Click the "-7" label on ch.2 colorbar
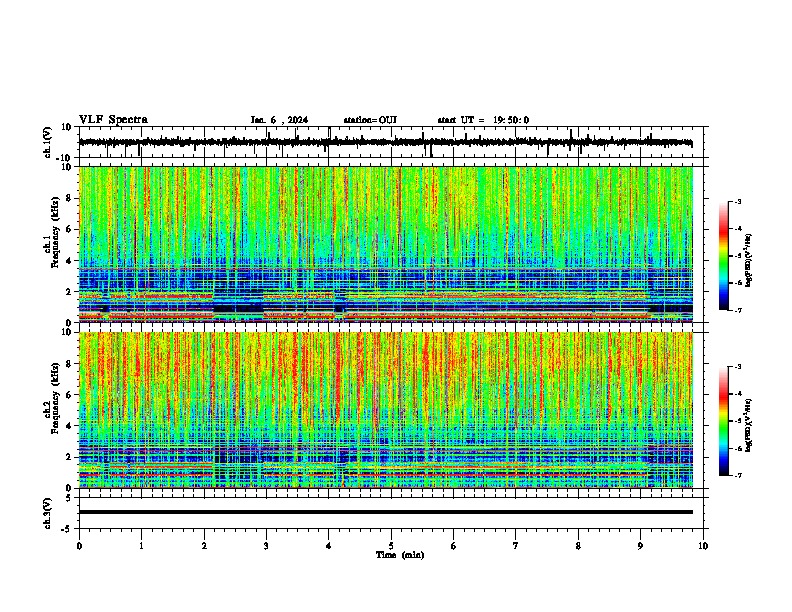Image resolution: width=792 pixels, height=612 pixels. pos(737,475)
